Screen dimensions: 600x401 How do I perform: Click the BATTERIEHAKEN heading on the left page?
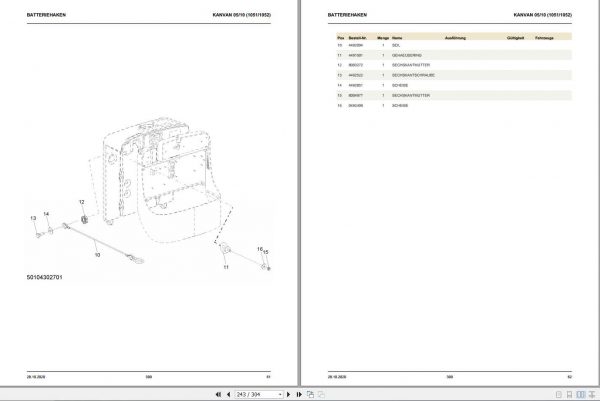(46, 15)
